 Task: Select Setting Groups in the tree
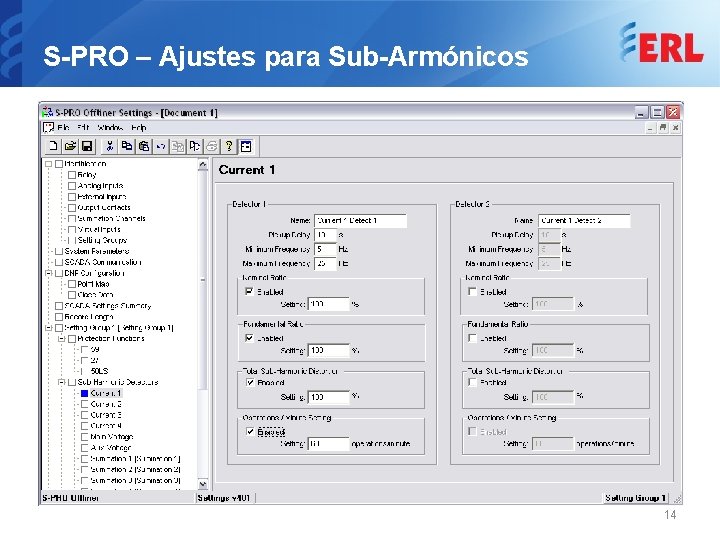pyautogui.click(x=102, y=240)
